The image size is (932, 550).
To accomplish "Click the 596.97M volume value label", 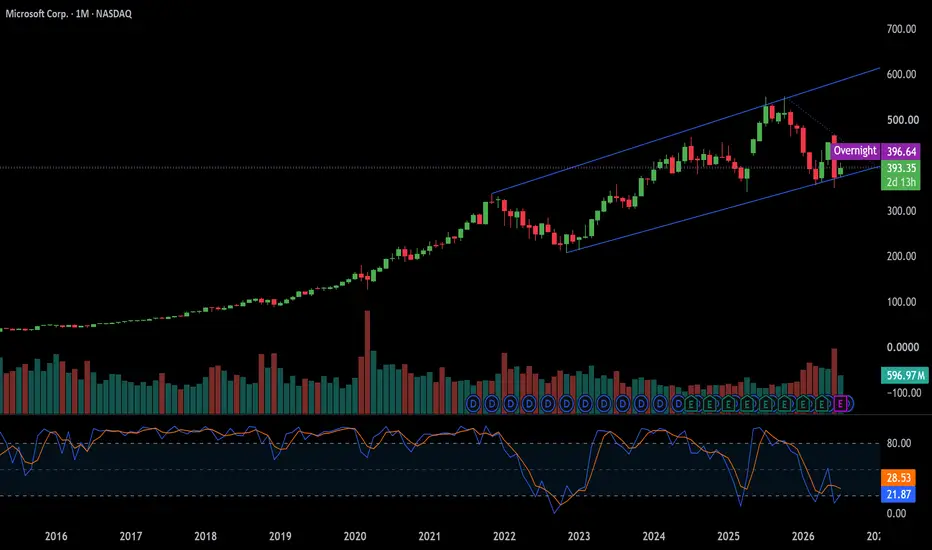I will click(x=905, y=375).
